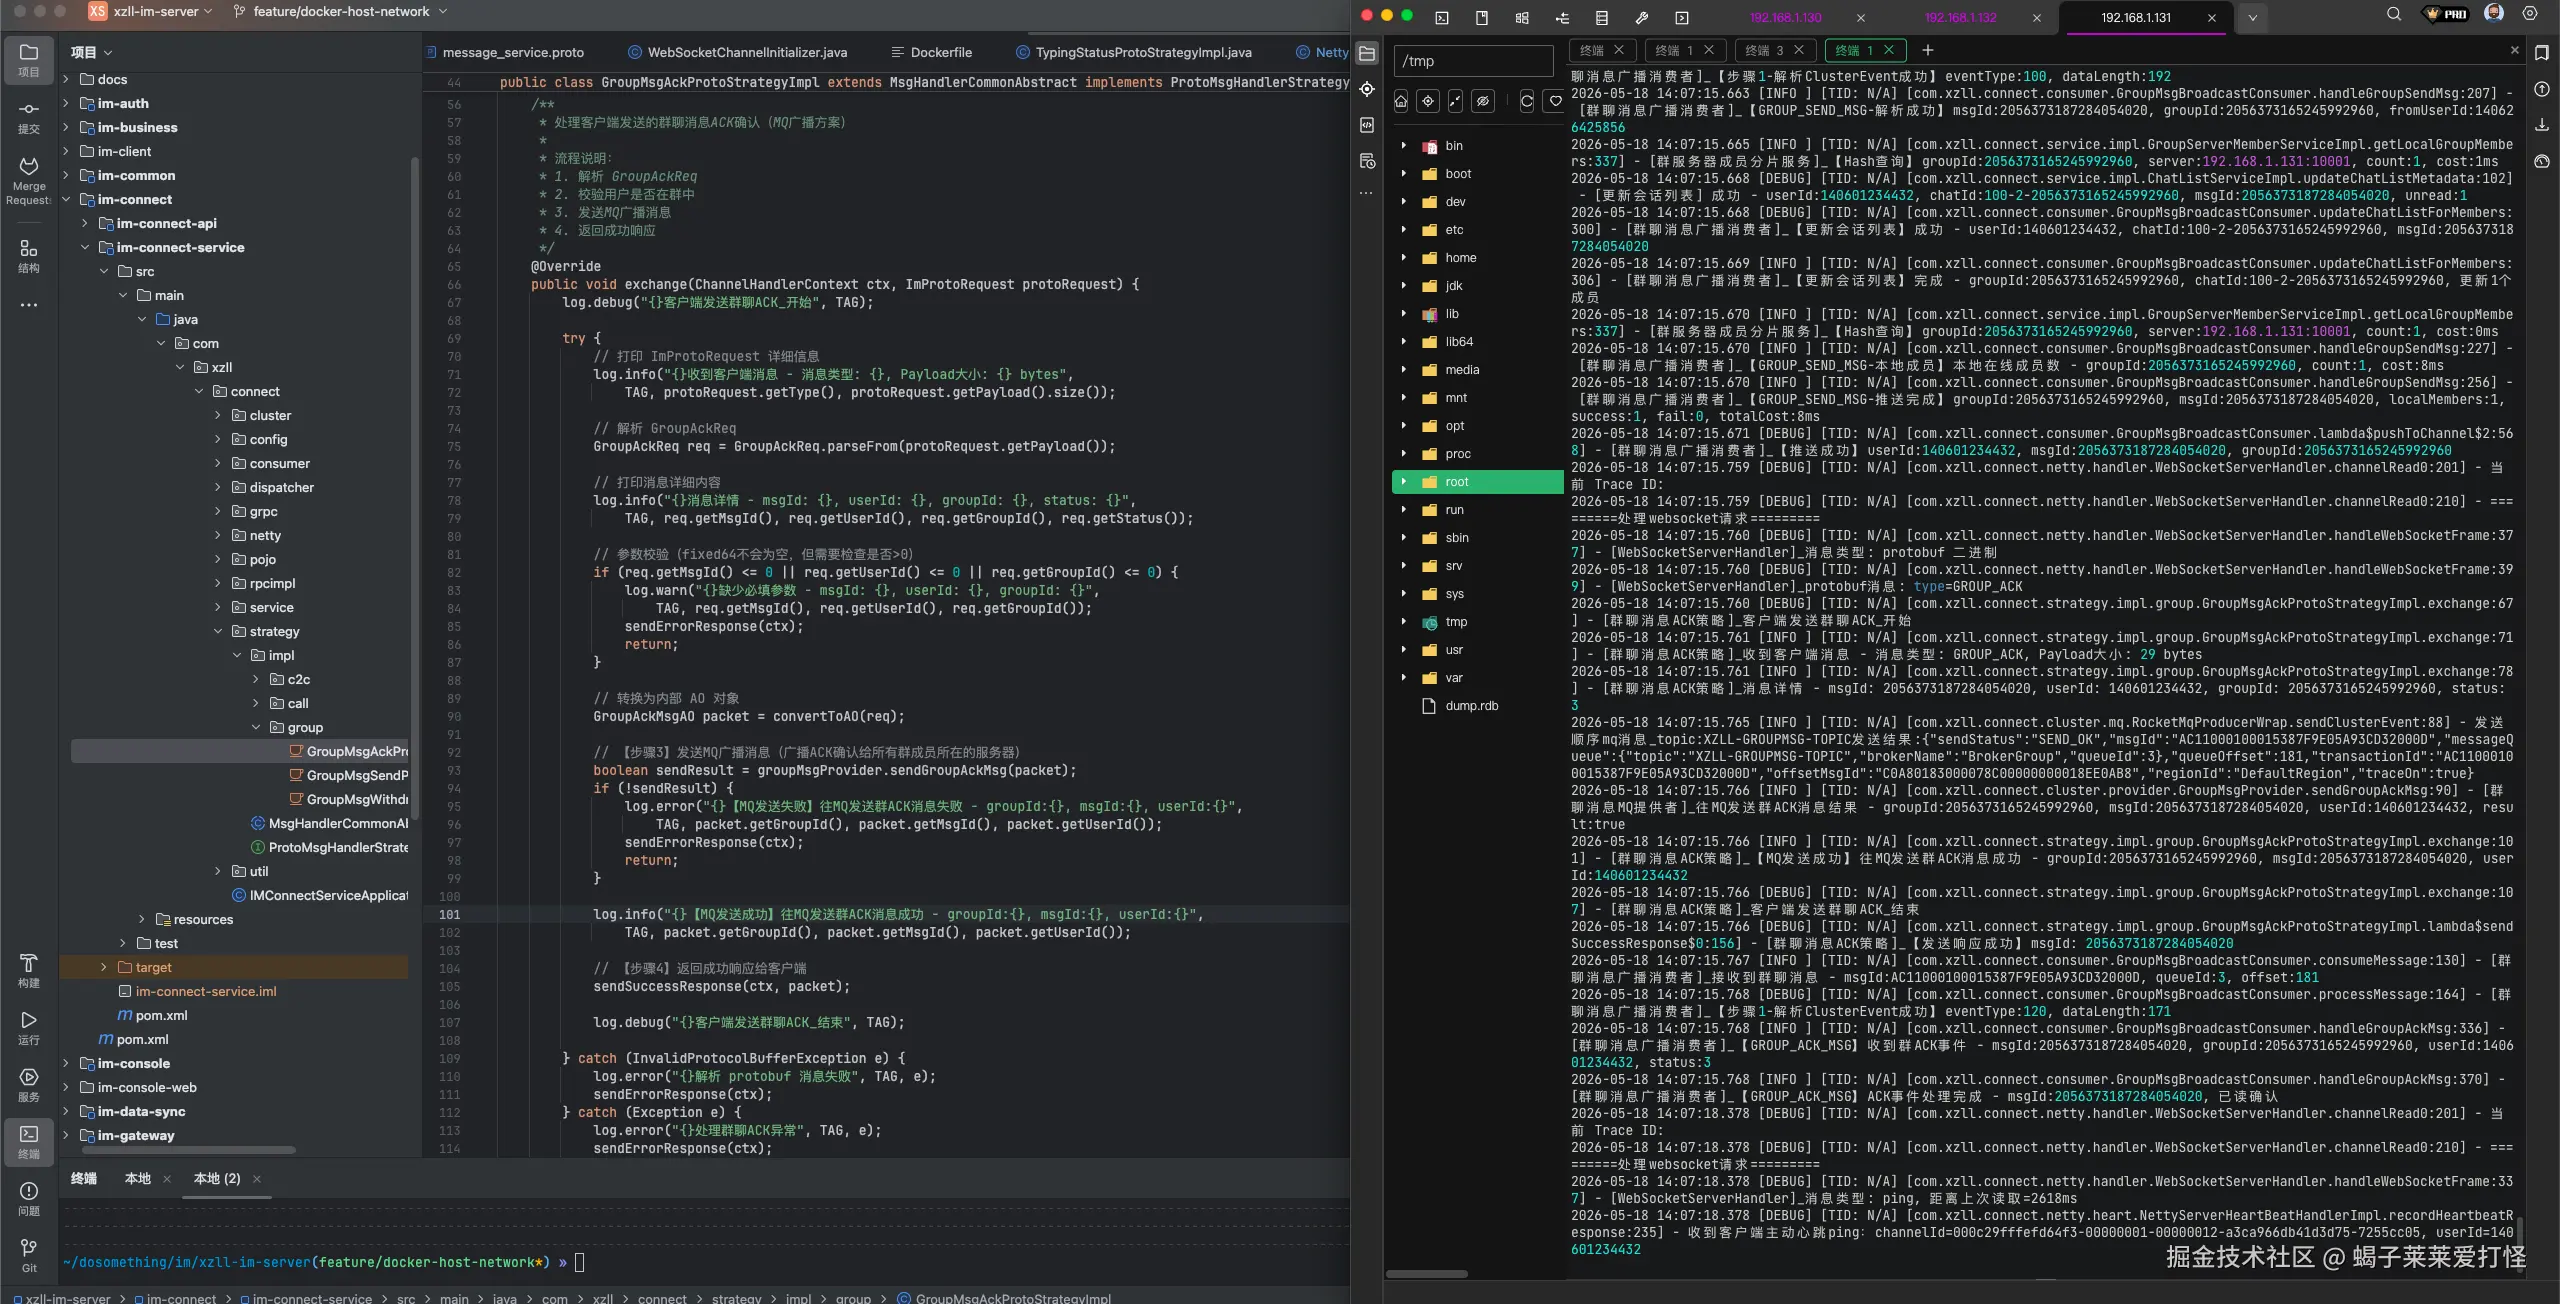The image size is (2560, 1304).
Task: Open settings gear in the SSH client
Action: (2530, 14)
